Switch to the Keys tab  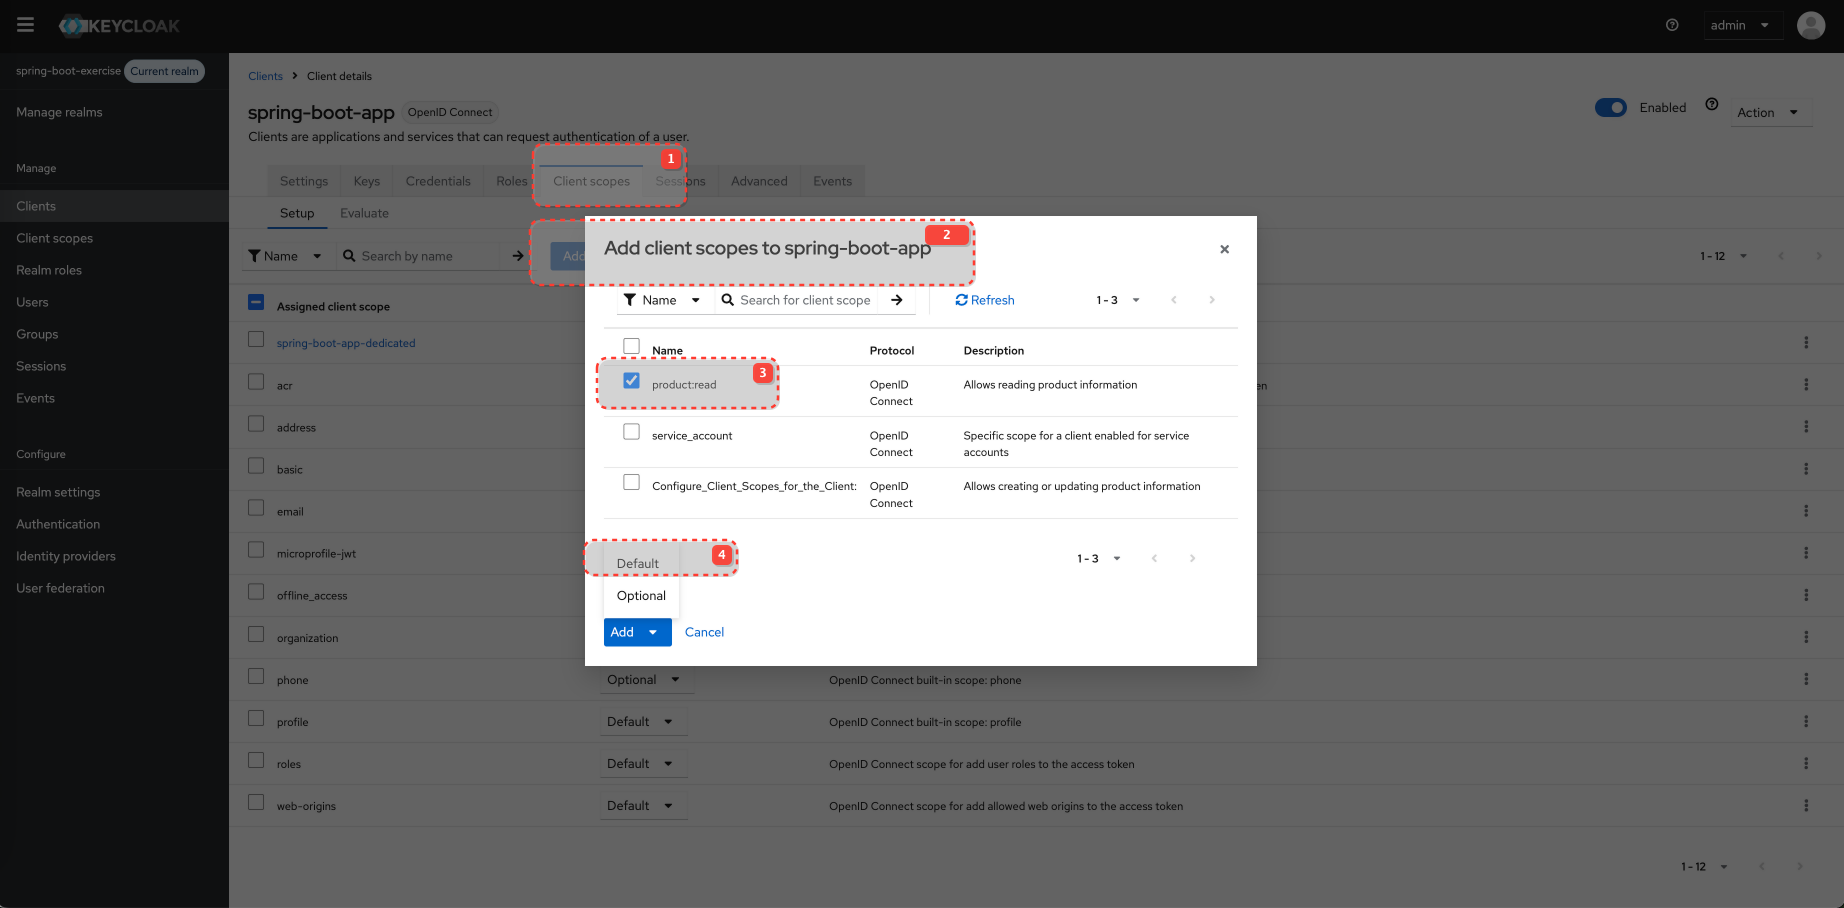[x=366, y=181]
